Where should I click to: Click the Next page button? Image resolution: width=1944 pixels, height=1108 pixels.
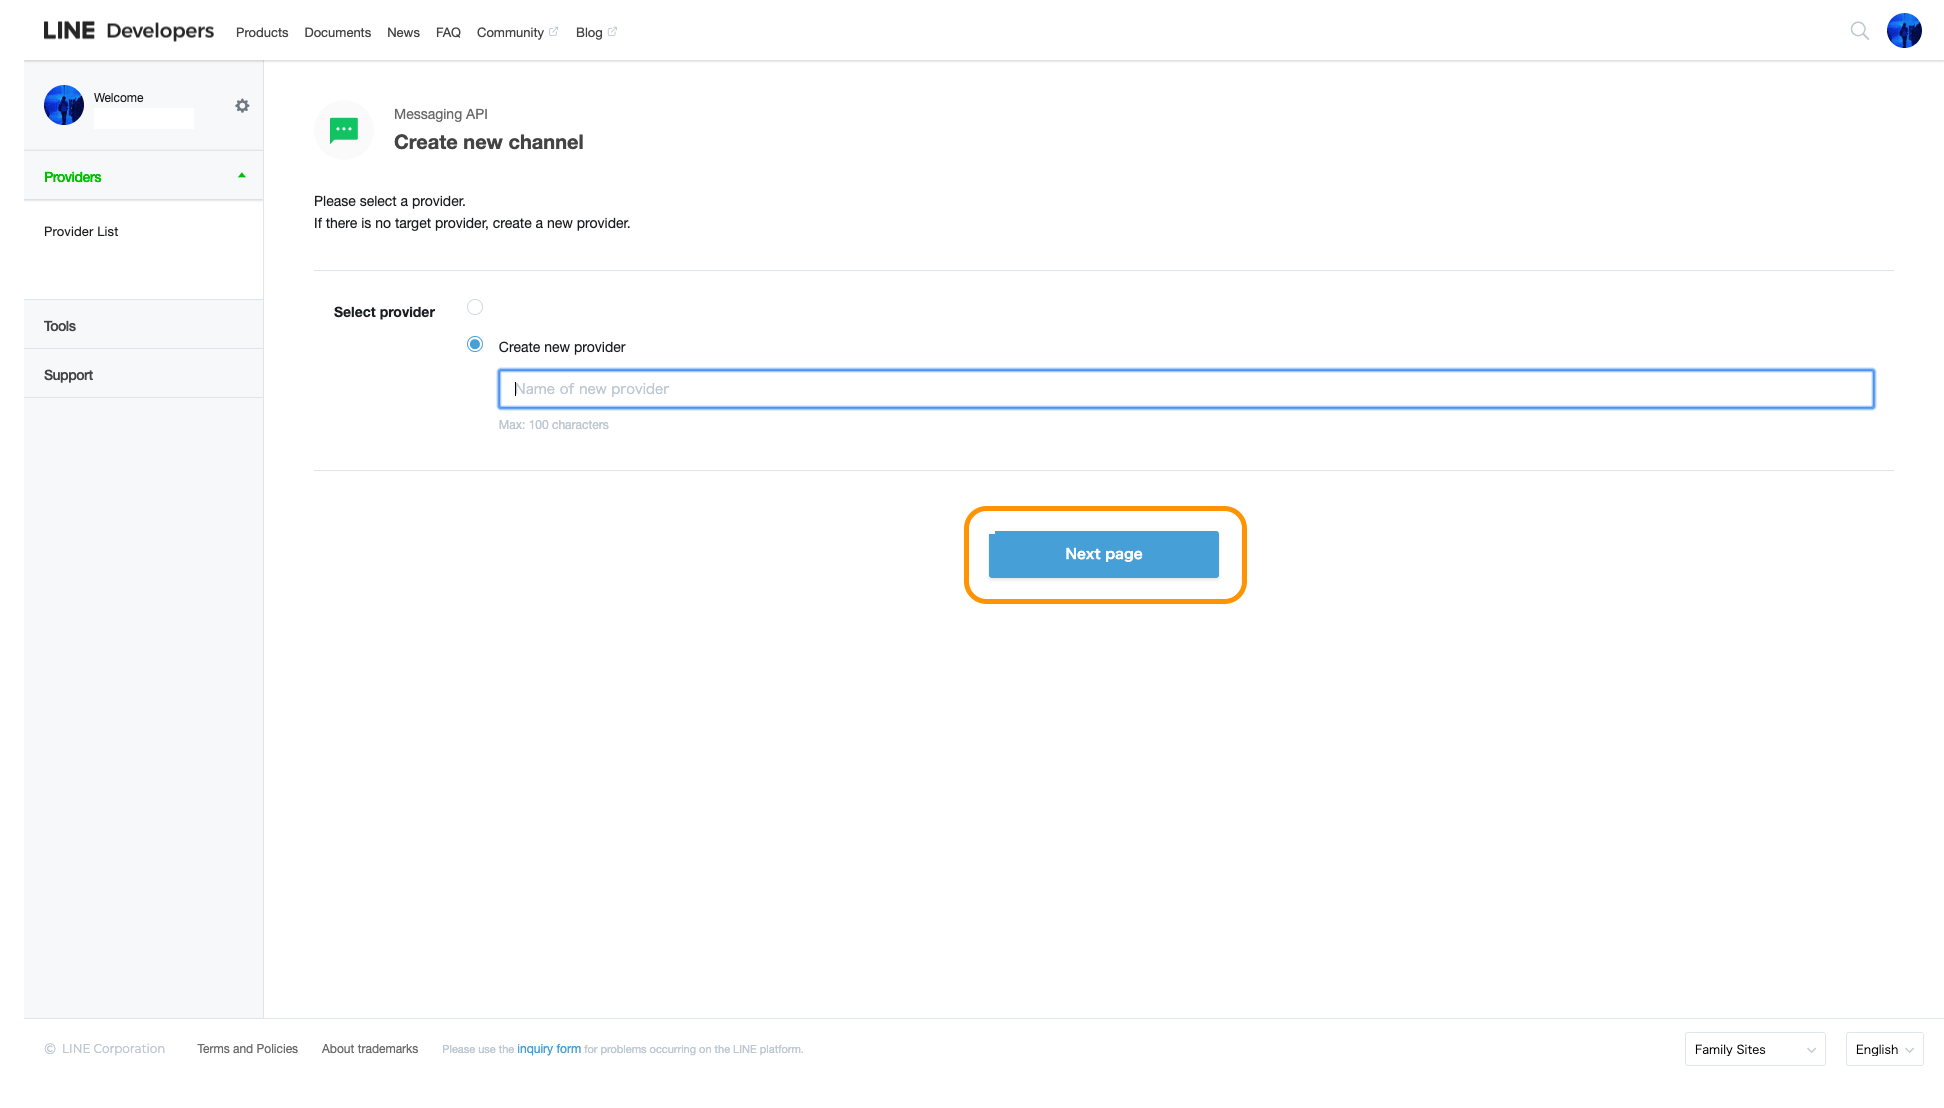pyautogui.click(x=1104, y=554)
